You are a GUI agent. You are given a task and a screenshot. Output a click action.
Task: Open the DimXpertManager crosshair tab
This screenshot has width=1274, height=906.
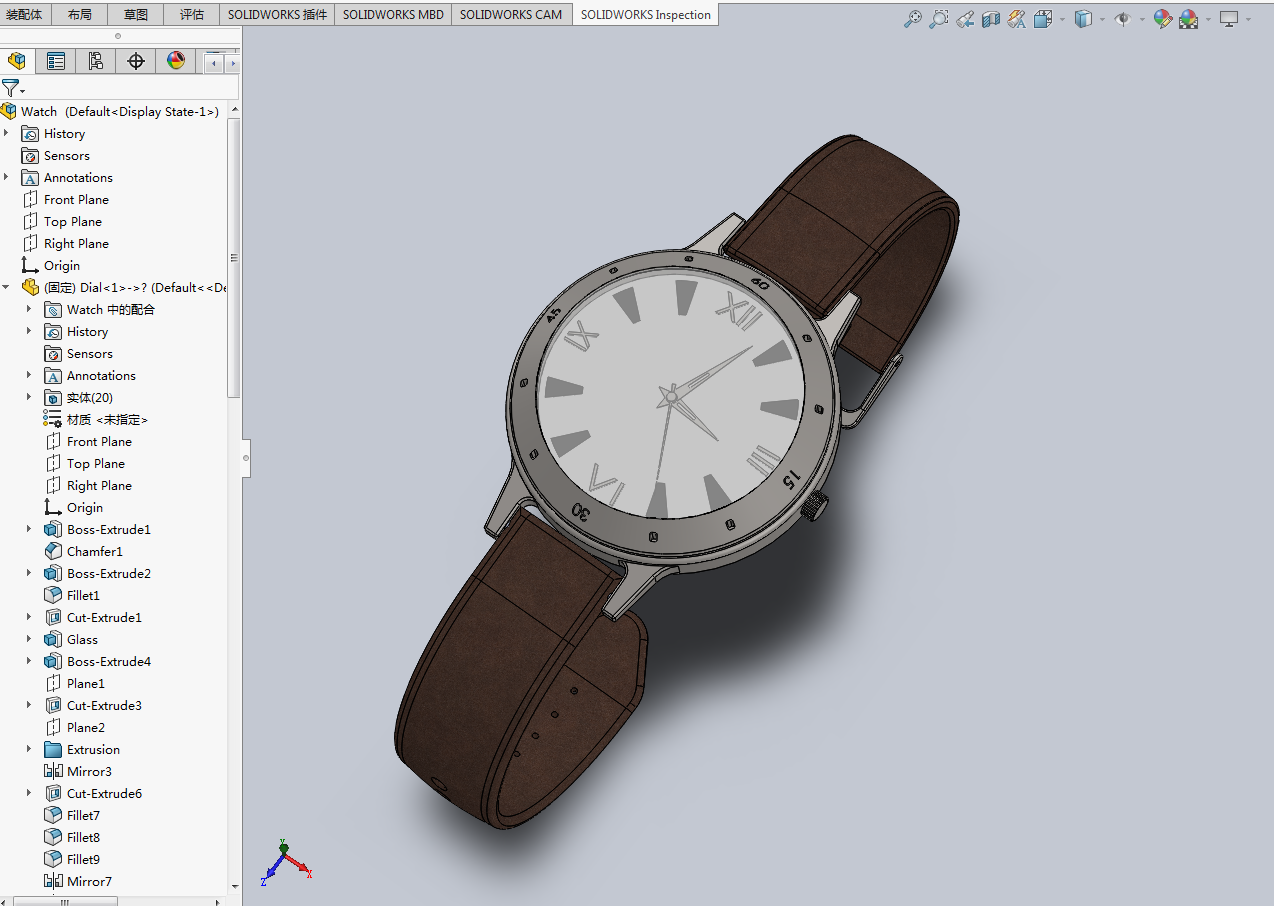(x=136, y=62)
